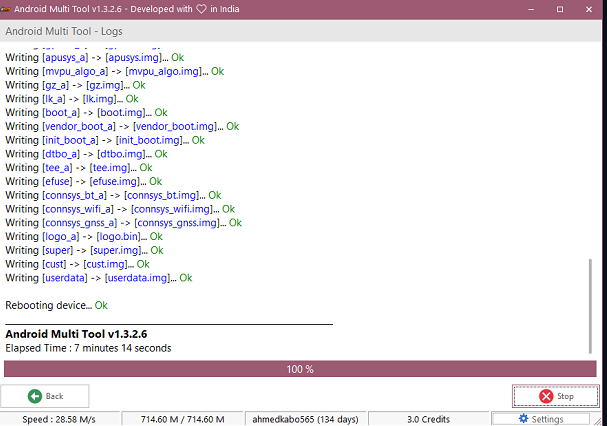
Task: Click the ahmedkabo565 account status cell
Action: tap(303, 419)
